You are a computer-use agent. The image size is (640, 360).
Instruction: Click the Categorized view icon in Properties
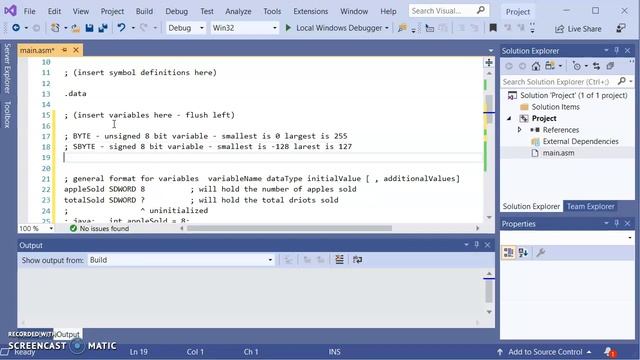509,253
